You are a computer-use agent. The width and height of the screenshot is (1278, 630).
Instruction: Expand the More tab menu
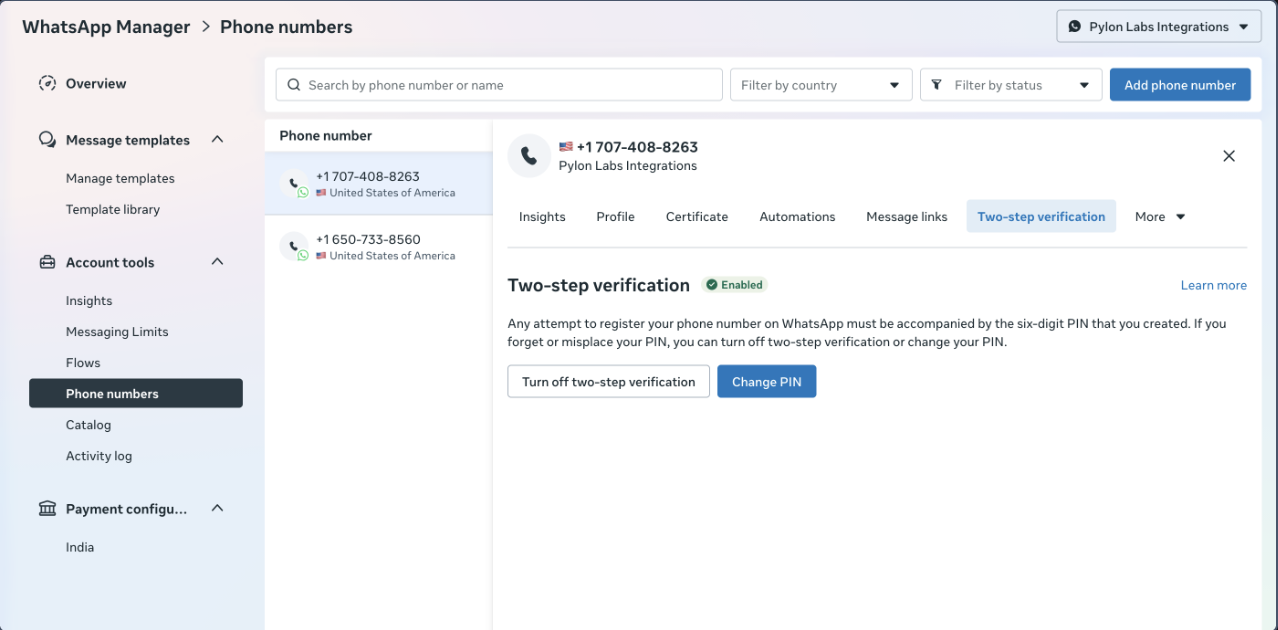[1160, 217]
